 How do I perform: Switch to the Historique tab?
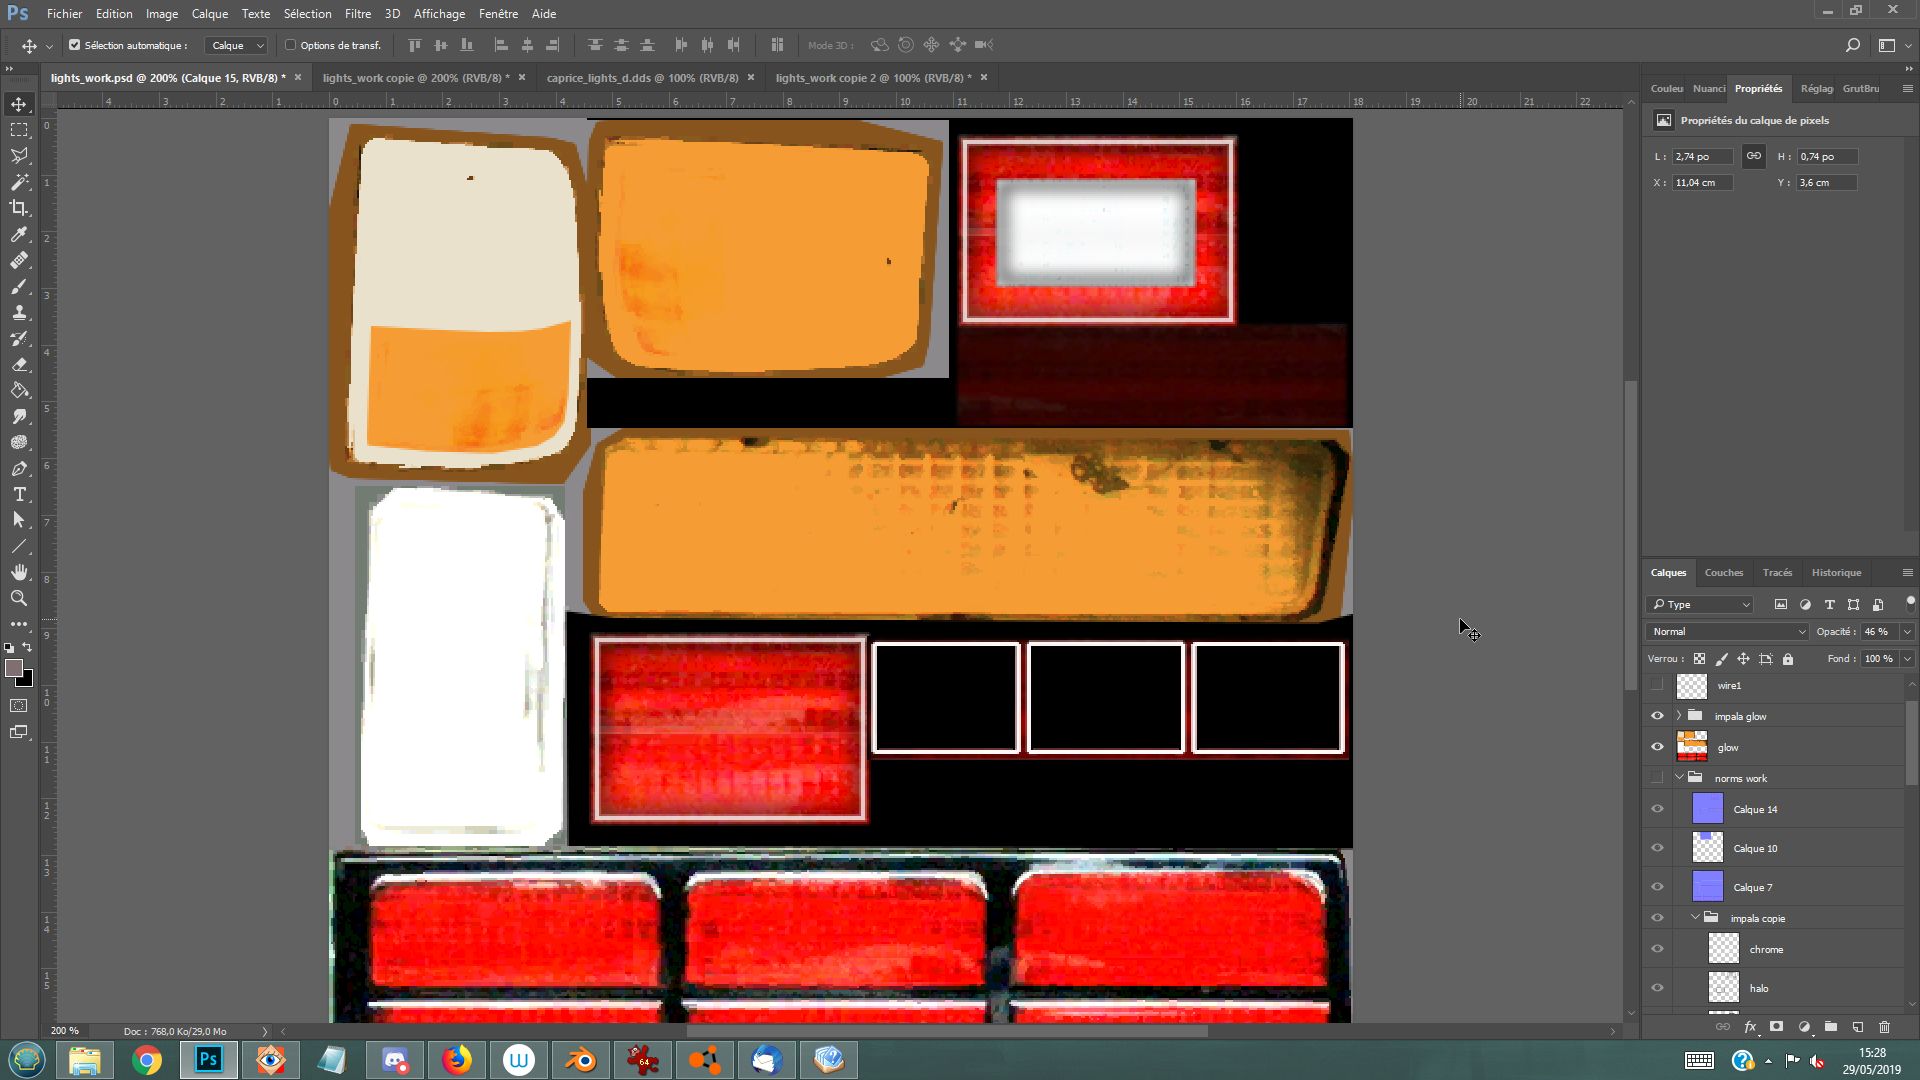(x=1836, y=573)
